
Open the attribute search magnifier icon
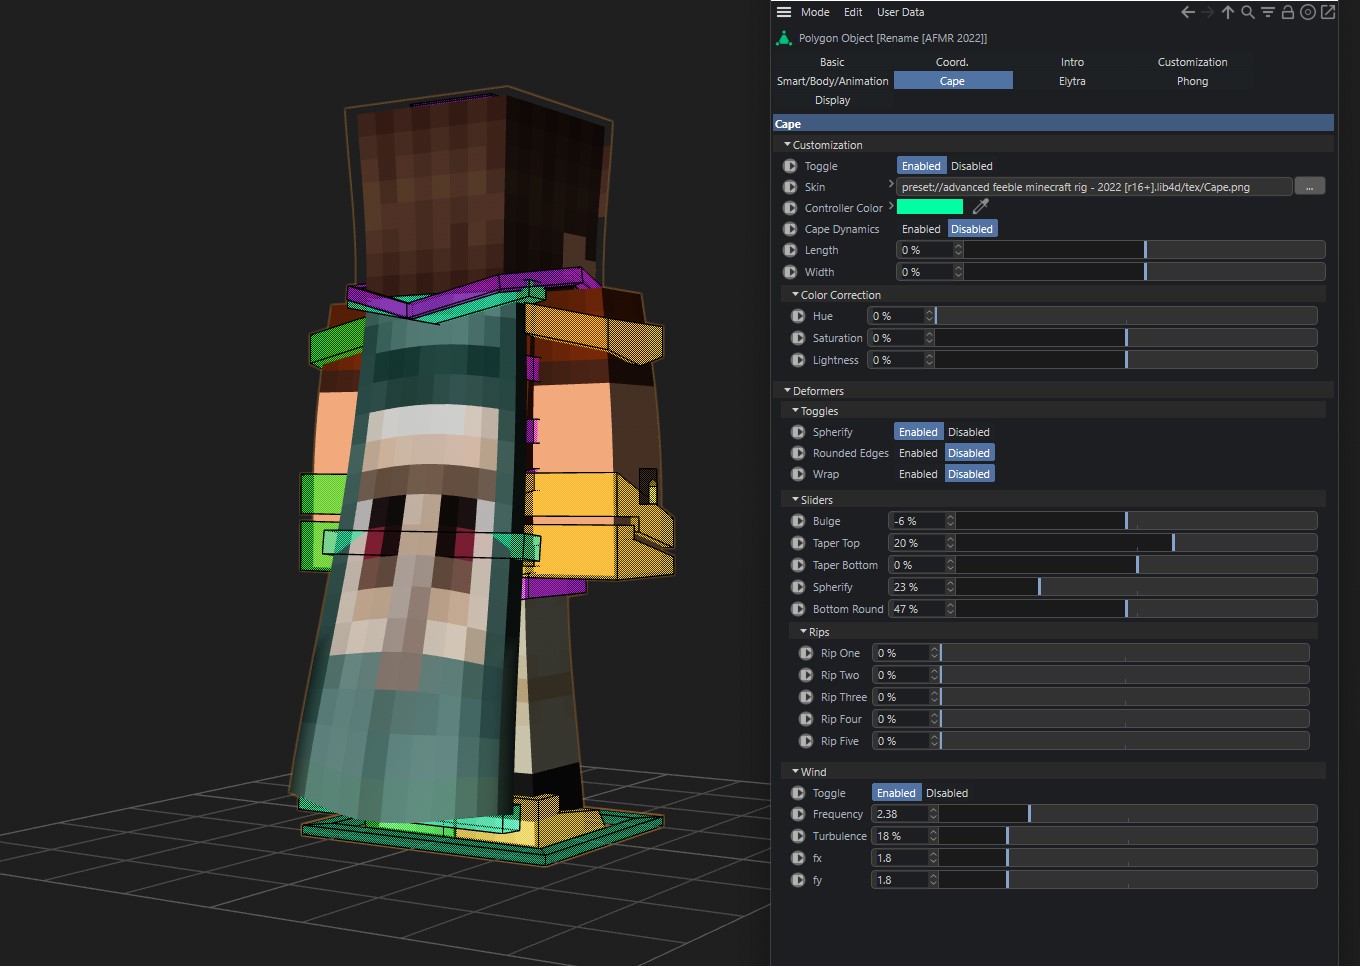click(x=1248, y=12)
